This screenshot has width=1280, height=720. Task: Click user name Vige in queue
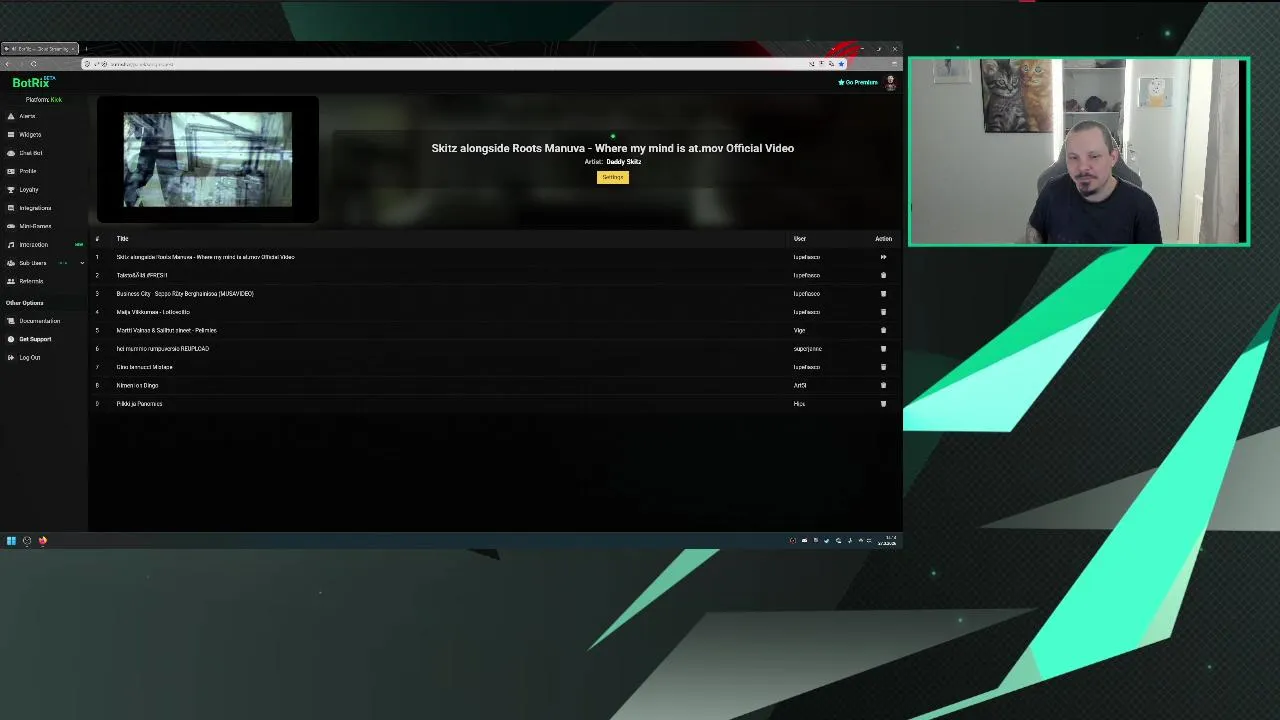pos(799,330)
